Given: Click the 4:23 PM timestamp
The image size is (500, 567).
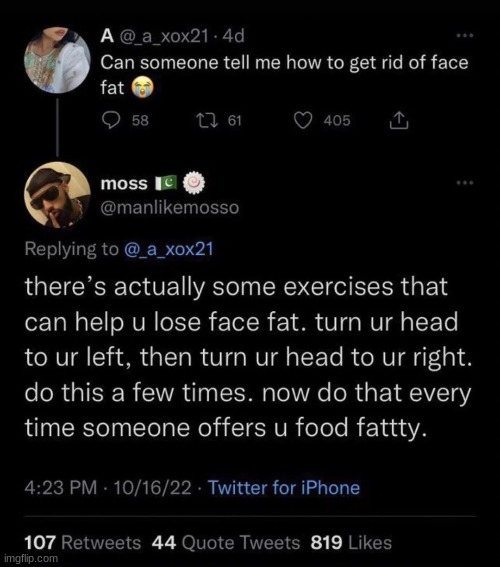Looking at the screenshot, I should pyautogui.click(x=61, y=487).
